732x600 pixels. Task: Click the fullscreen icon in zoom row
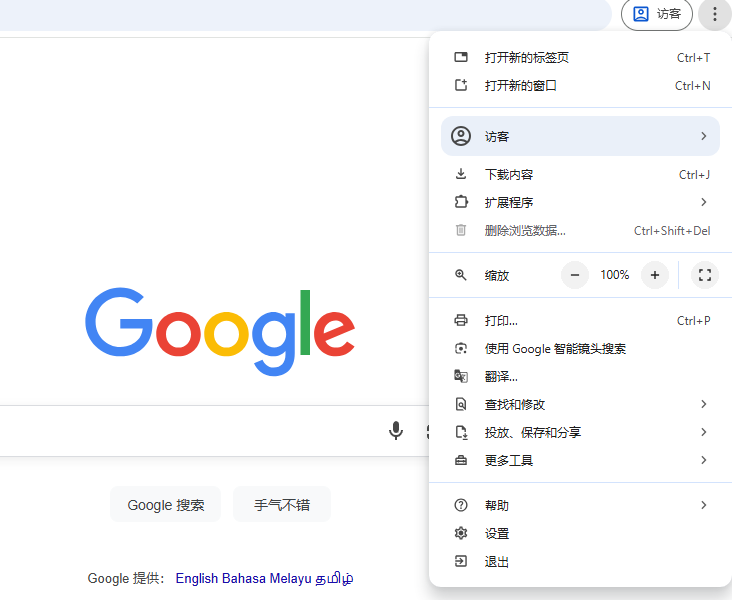(705, 275)
